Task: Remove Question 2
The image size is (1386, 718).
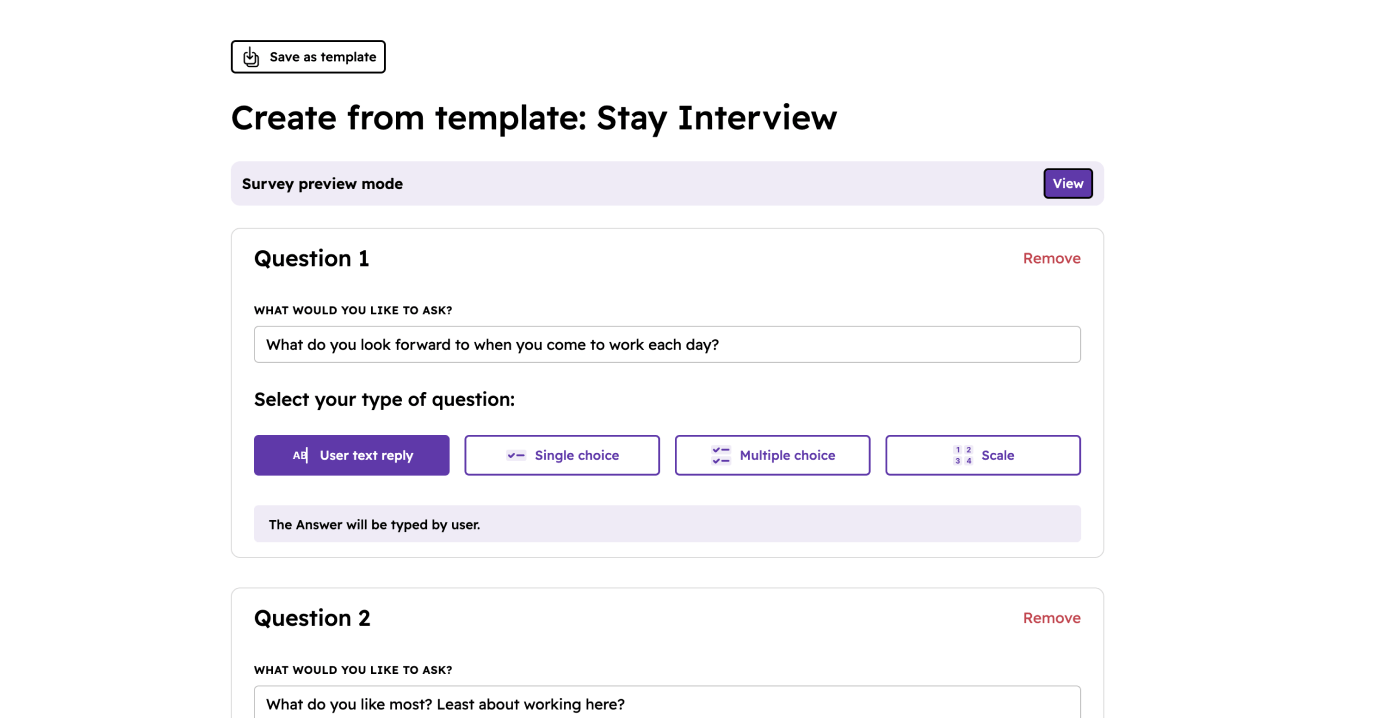Action: point(1051,618)
